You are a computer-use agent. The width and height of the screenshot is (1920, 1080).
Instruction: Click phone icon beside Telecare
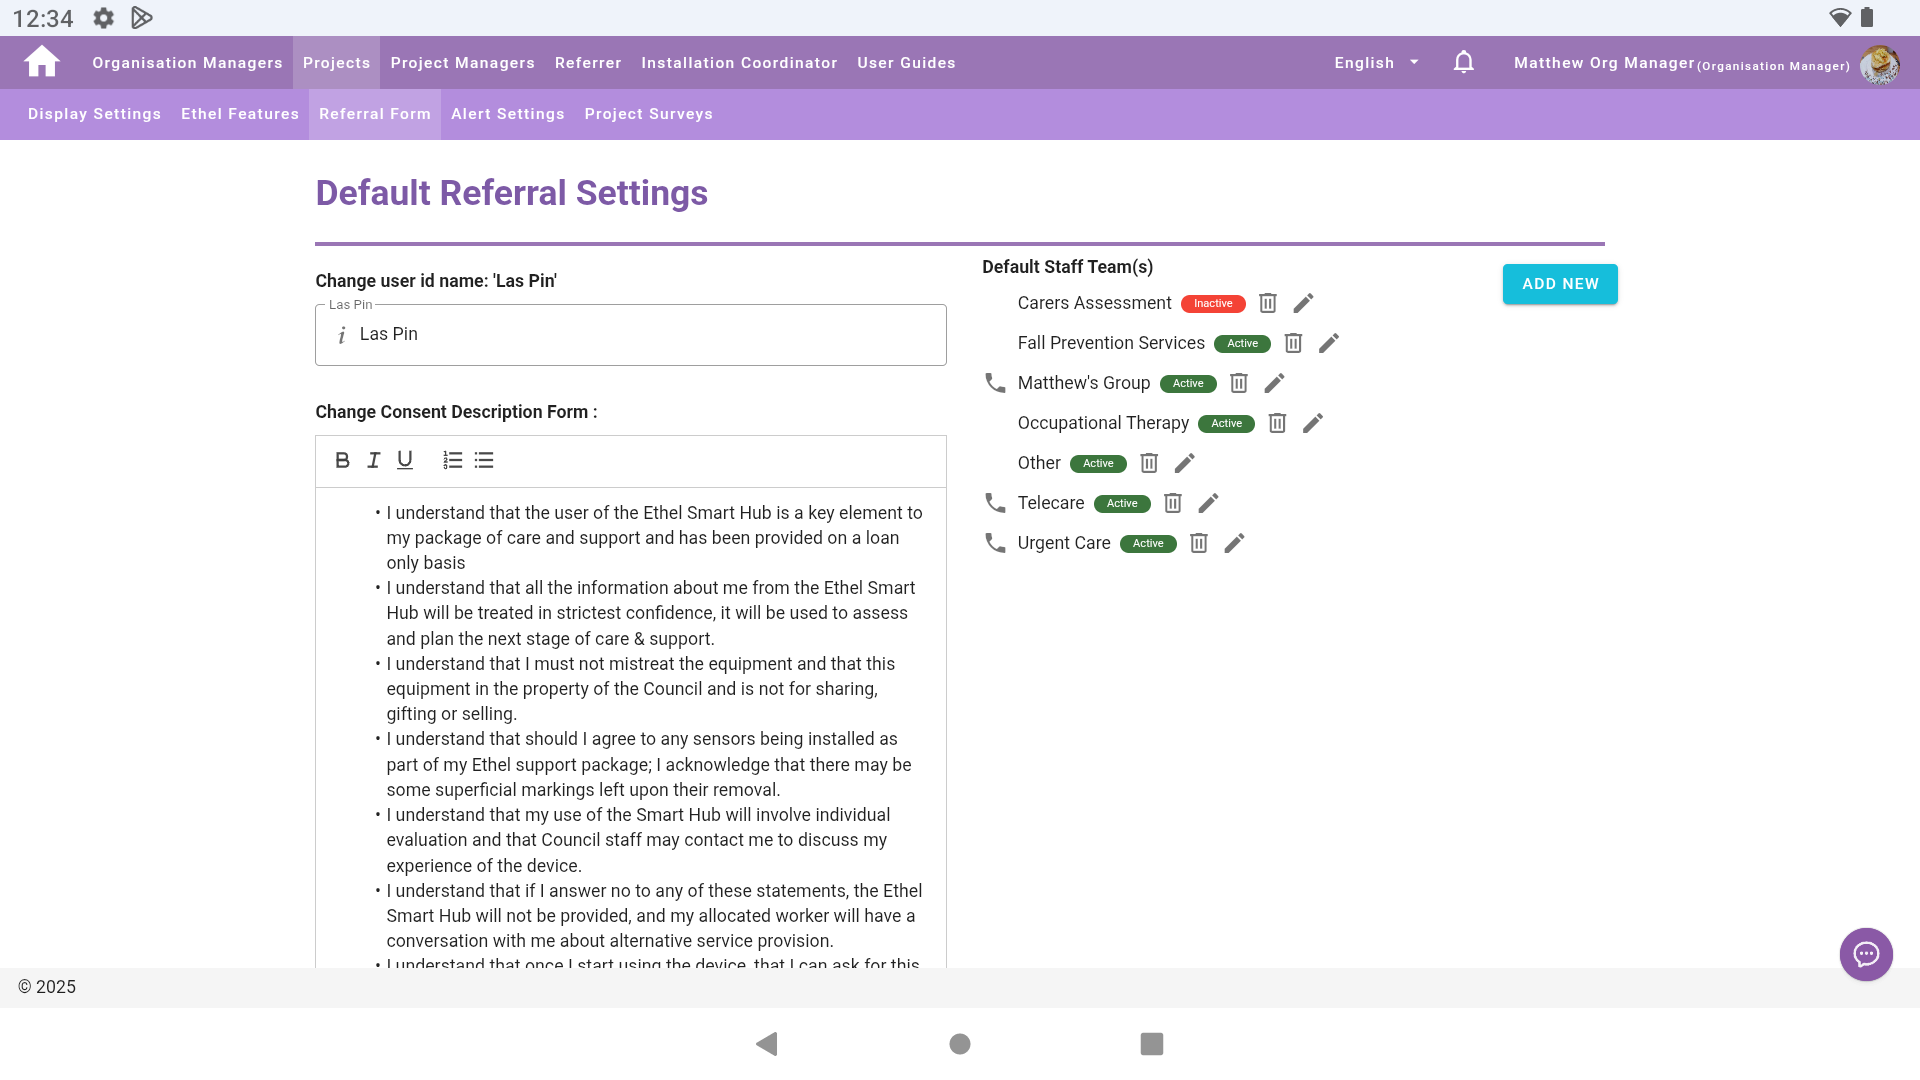995,503
